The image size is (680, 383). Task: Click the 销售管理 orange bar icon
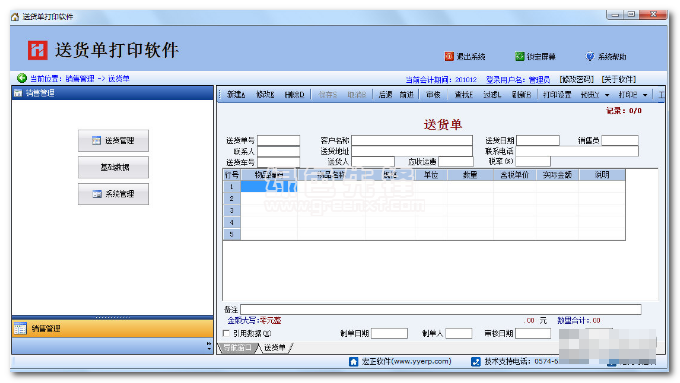[x=20, y=328]
